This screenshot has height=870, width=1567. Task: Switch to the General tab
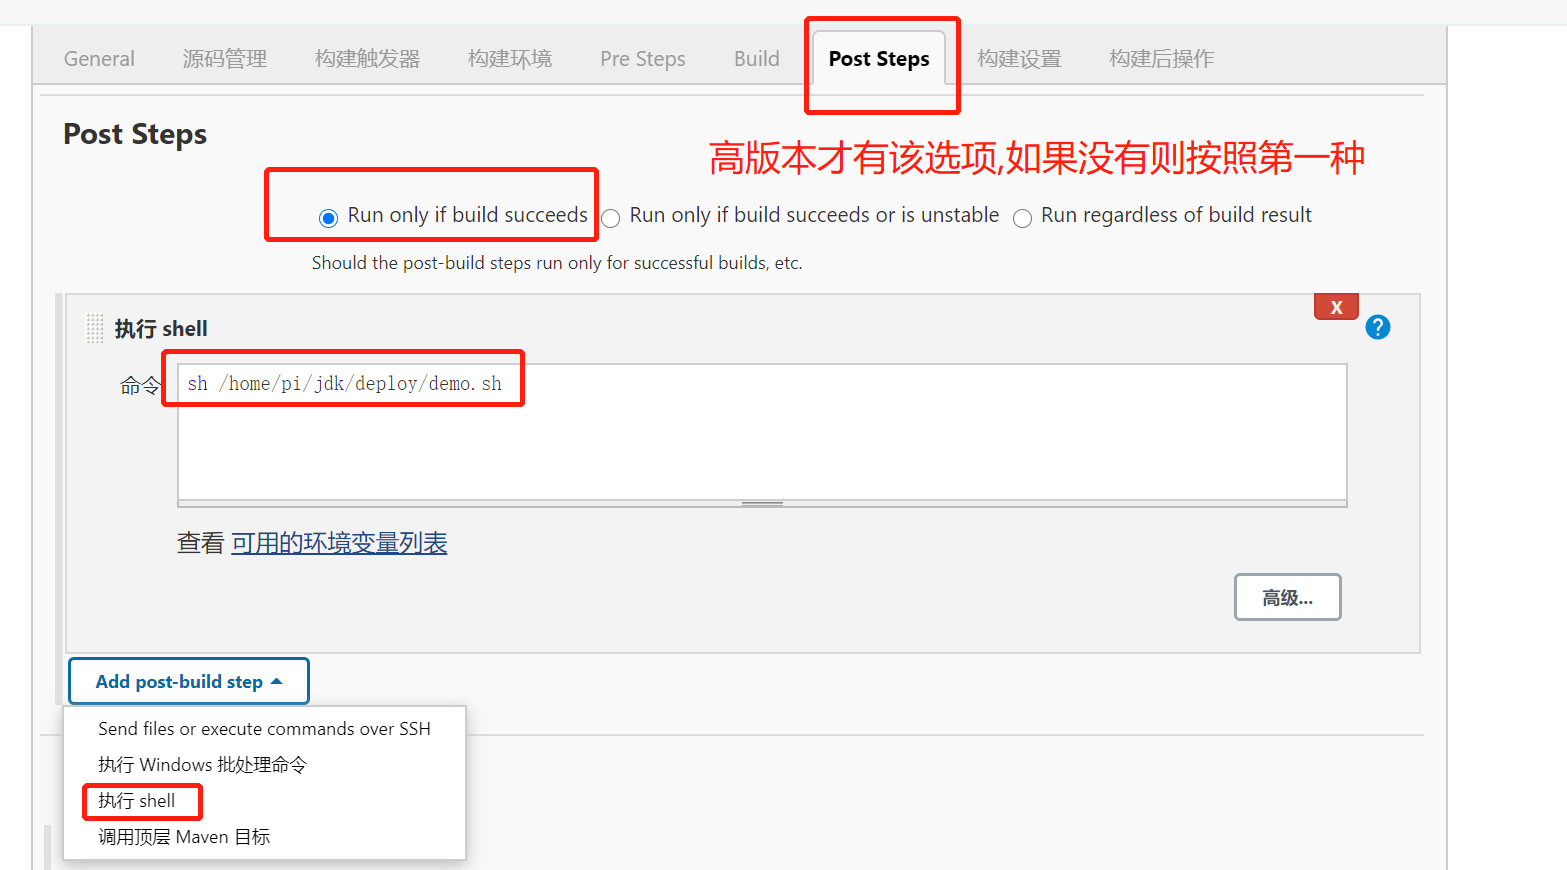coord(99,59)
